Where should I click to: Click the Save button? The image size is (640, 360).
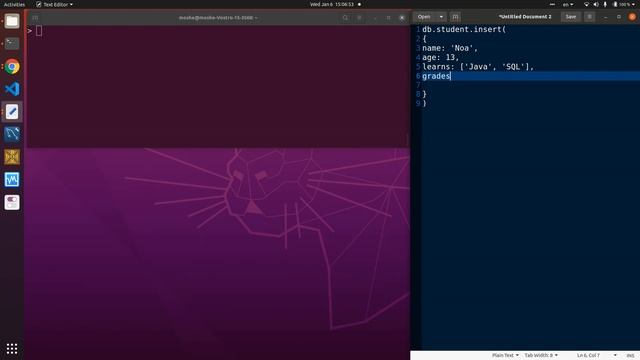(571, 17)
